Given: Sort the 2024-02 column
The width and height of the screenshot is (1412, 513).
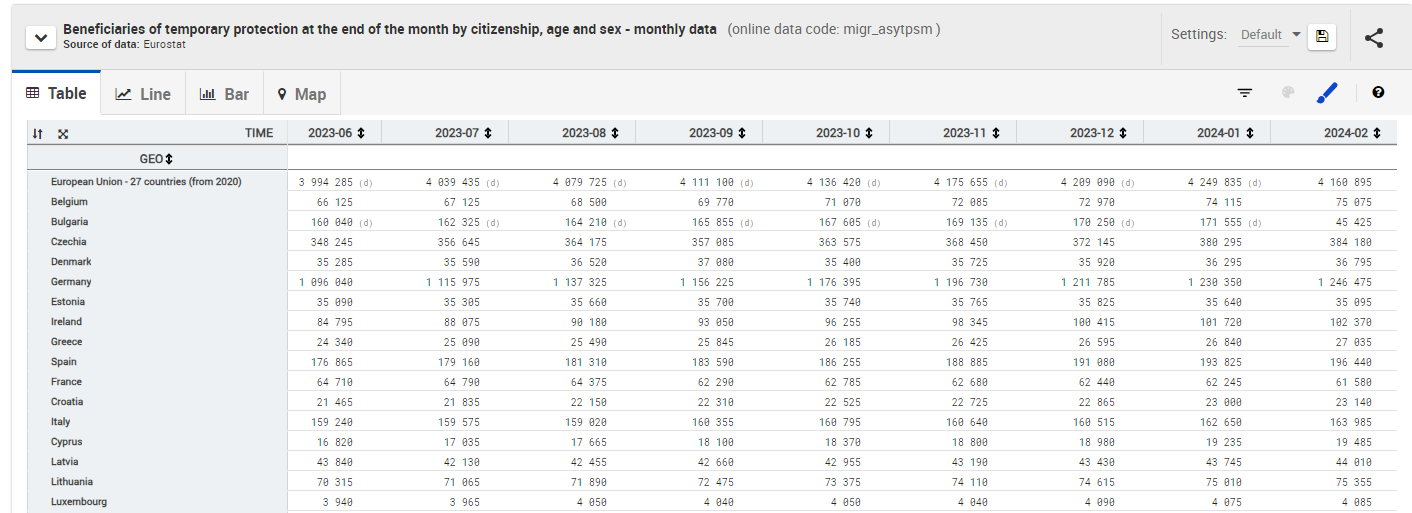Looking at the screenshot, I should click(x=1377, y=133).
